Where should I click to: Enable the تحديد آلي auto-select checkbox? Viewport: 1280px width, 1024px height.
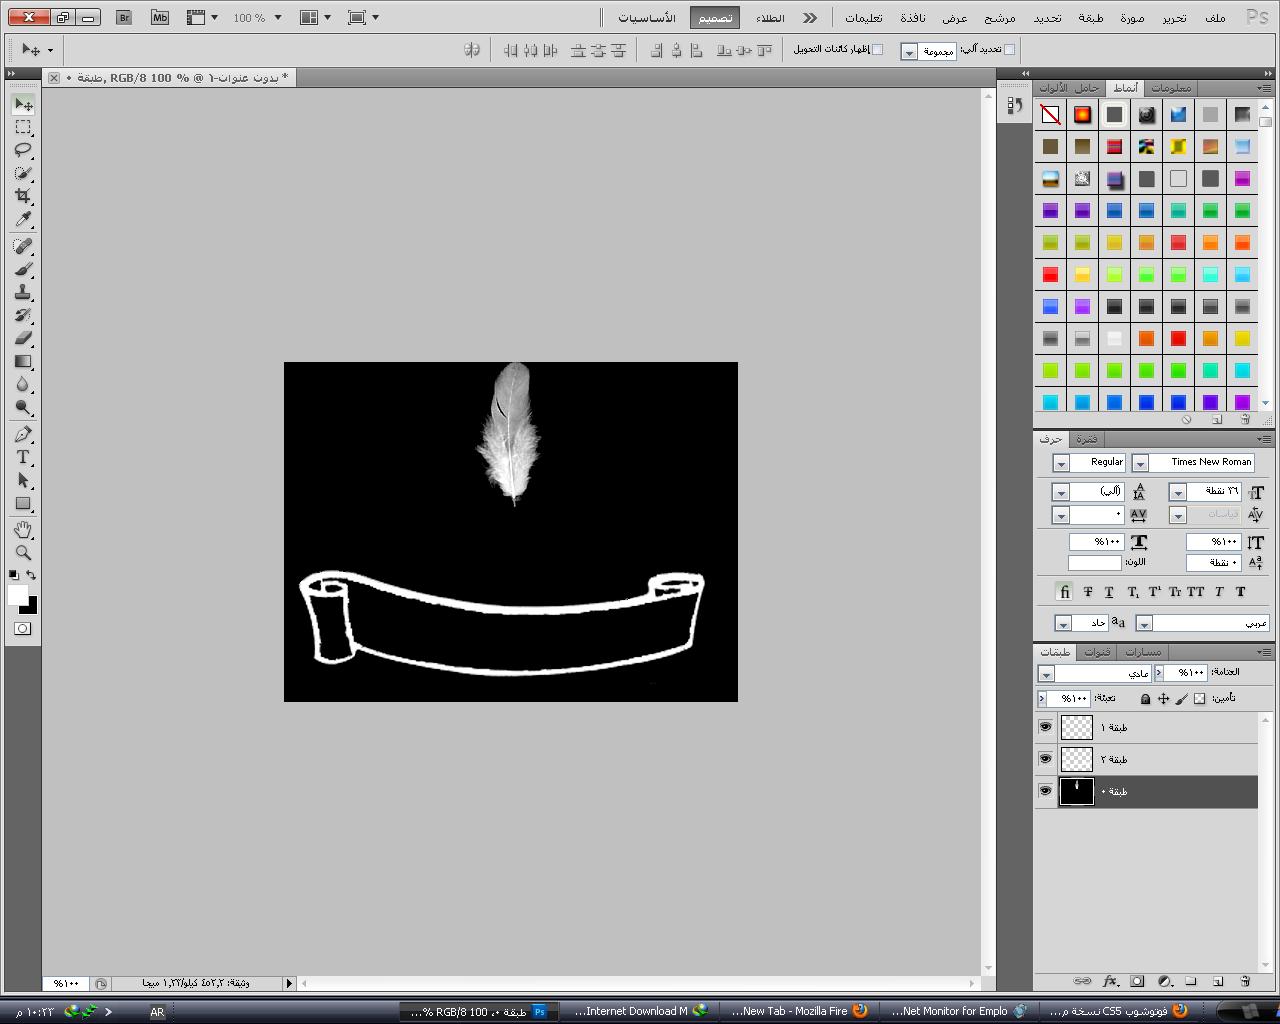point(1009,49)
